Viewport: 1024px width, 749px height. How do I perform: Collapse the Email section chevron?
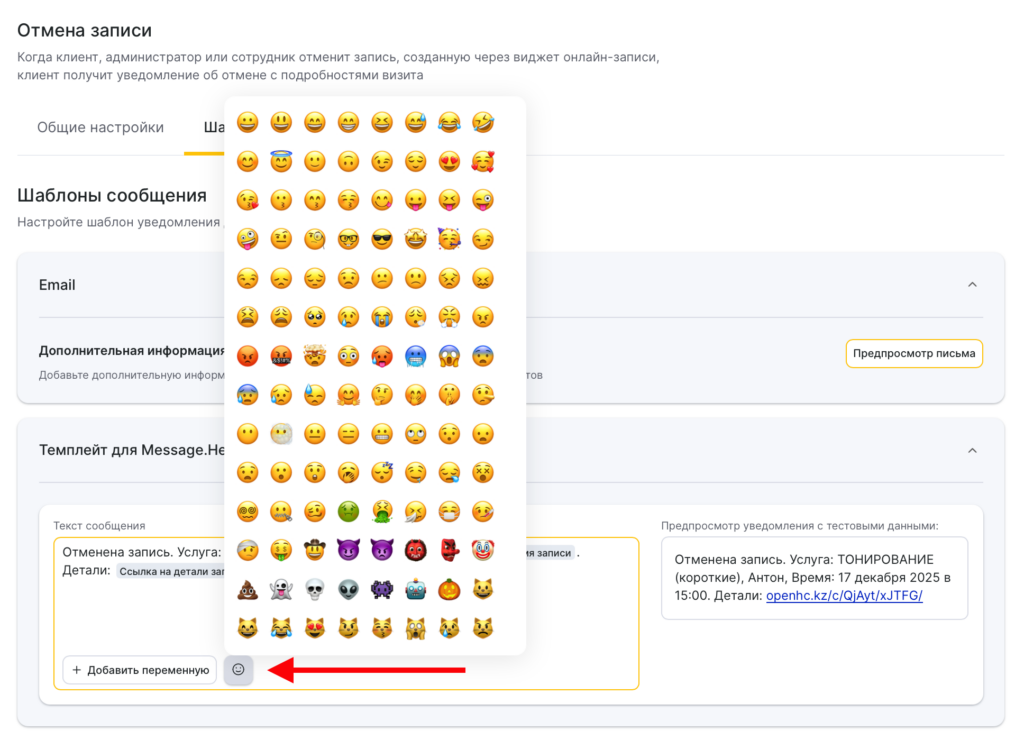(972, 285)
